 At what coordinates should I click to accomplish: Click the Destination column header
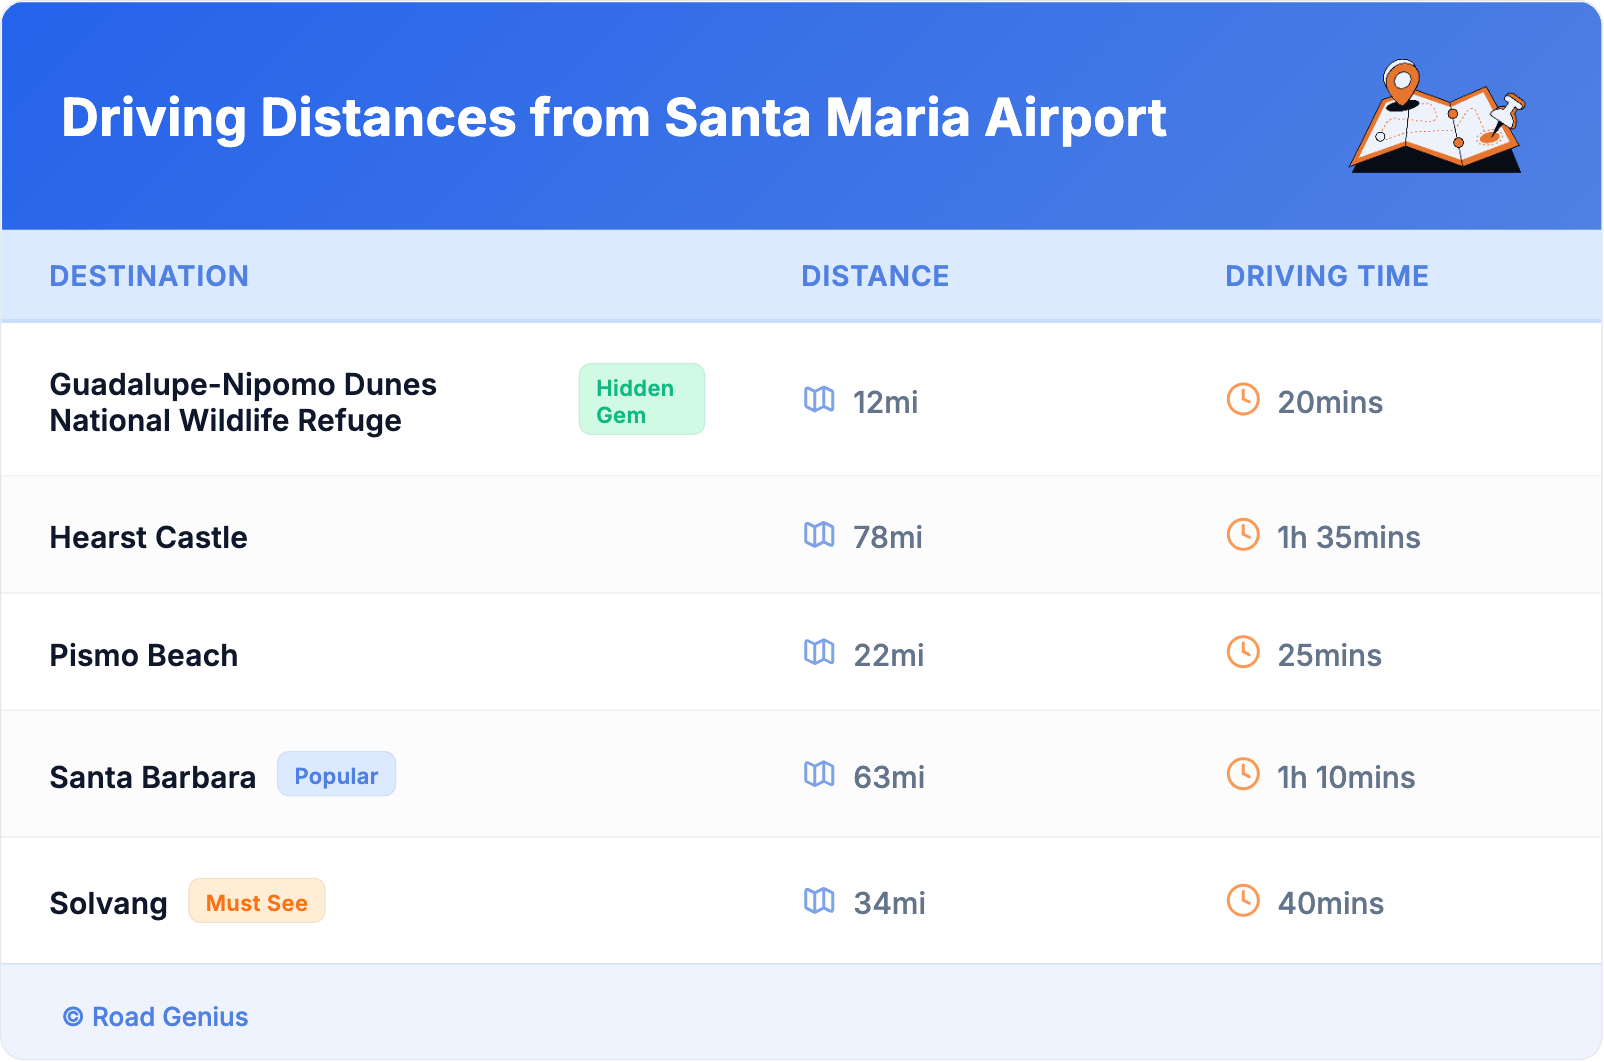(x=149, y=276)
